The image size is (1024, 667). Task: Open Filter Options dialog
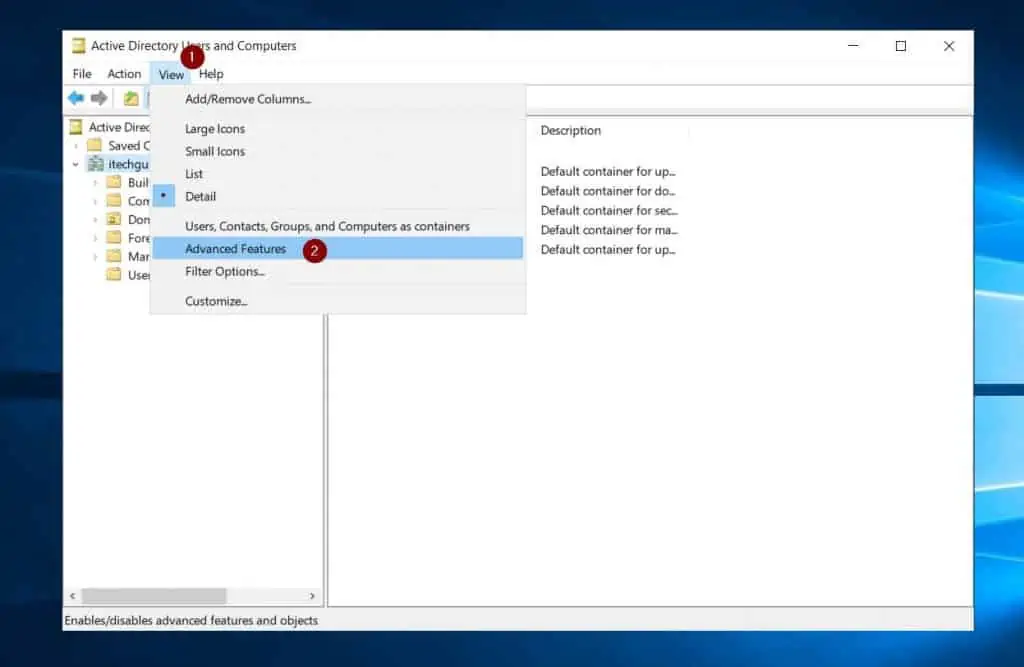pos(338,271)
